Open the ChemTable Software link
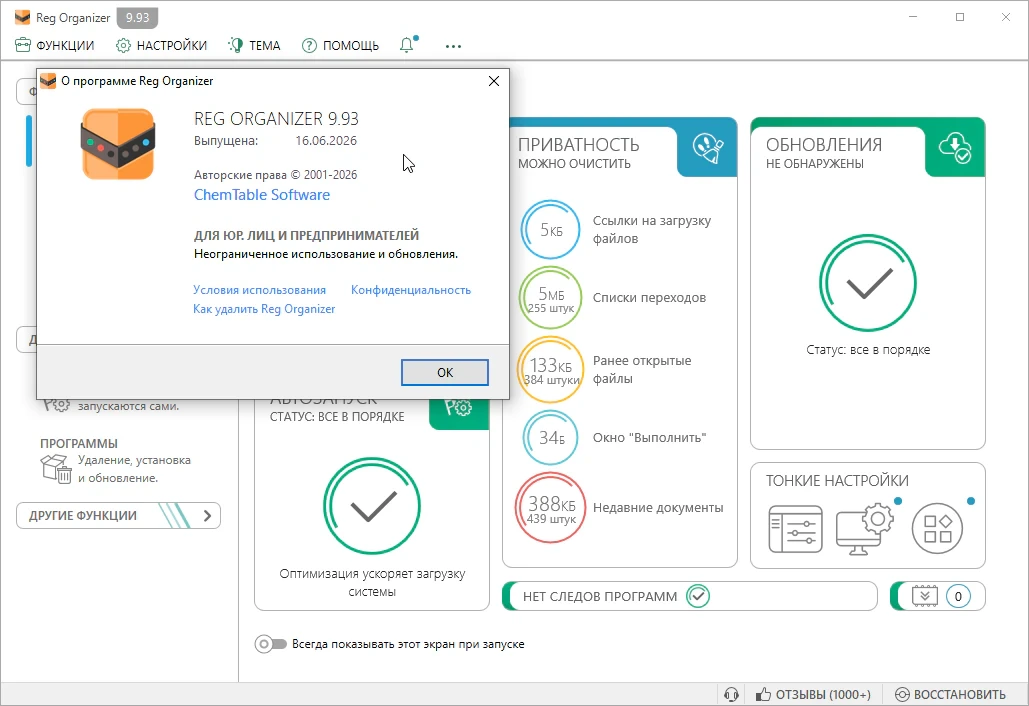Viewport: 1029px width, 706px height. (262, 195)
